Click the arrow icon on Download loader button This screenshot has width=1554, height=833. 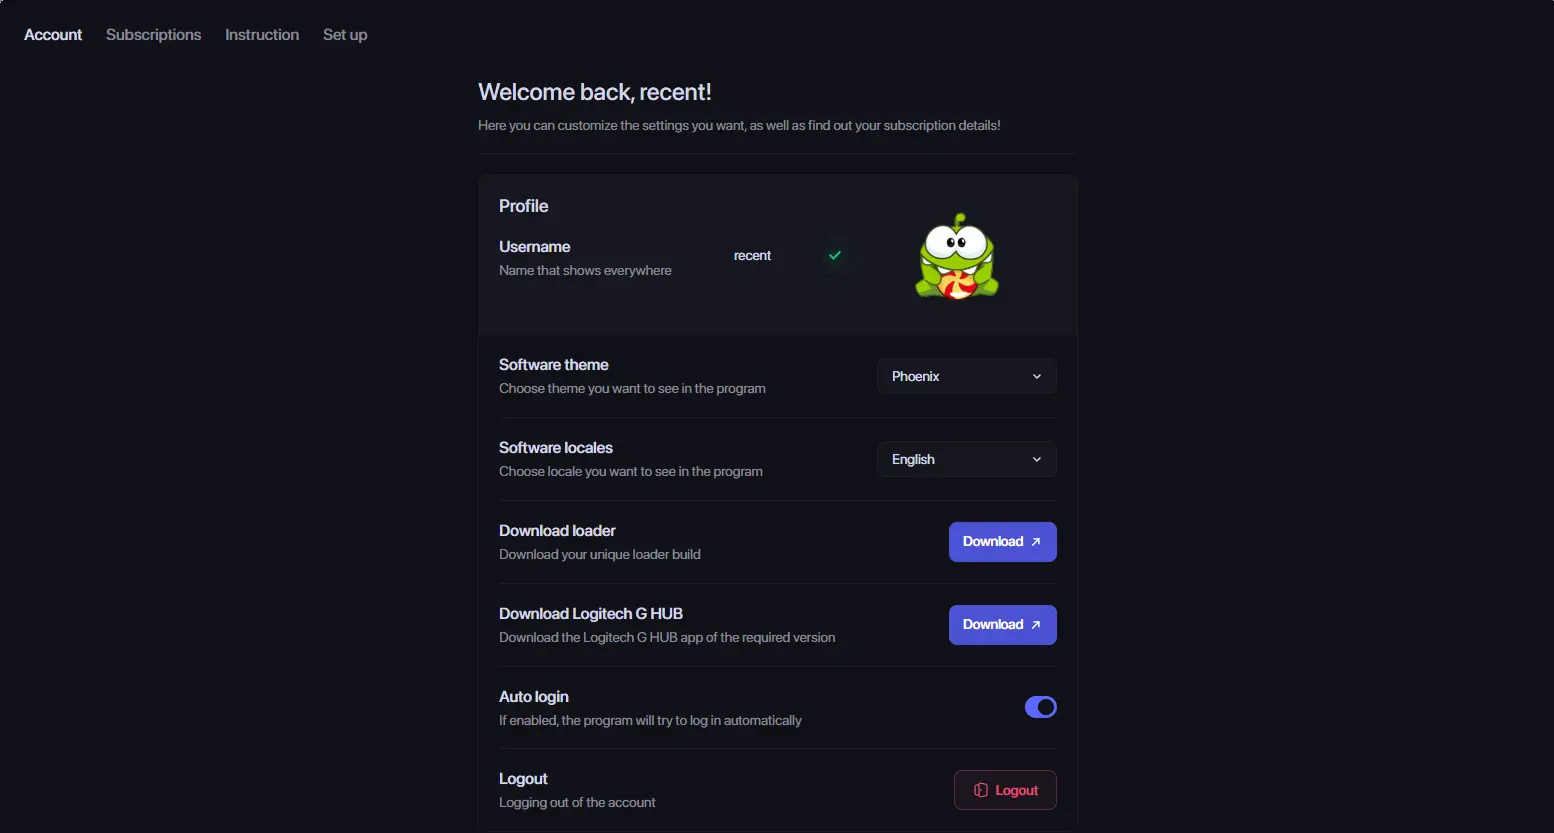(x=1036, y=542)
